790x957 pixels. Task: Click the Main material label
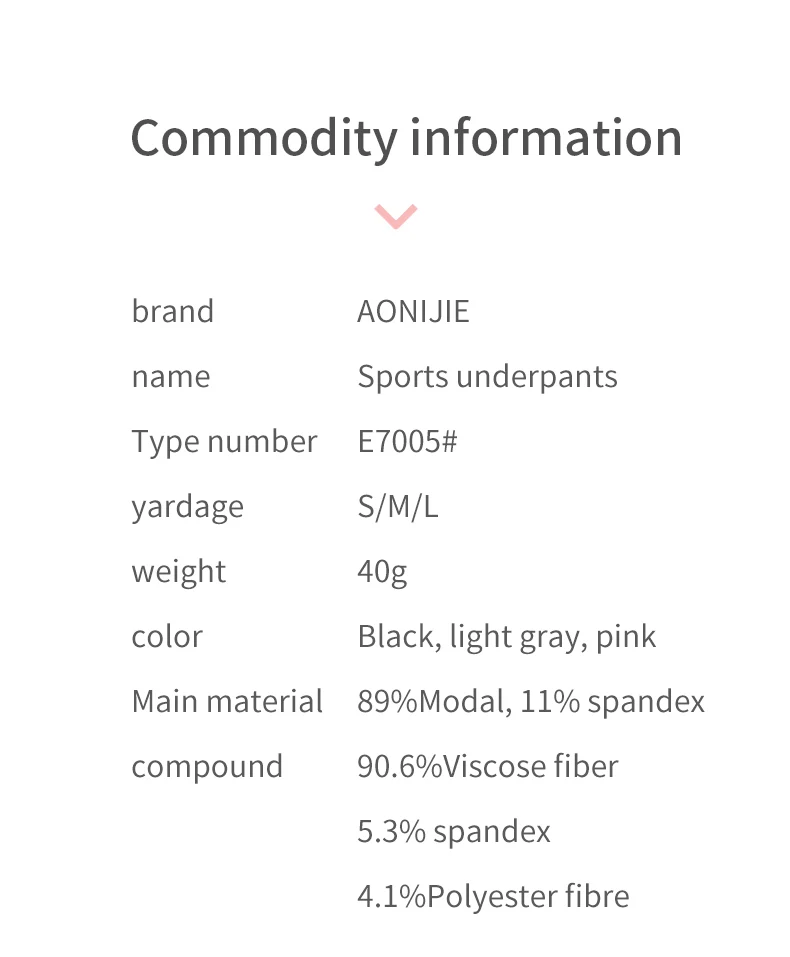coord(227,702)
